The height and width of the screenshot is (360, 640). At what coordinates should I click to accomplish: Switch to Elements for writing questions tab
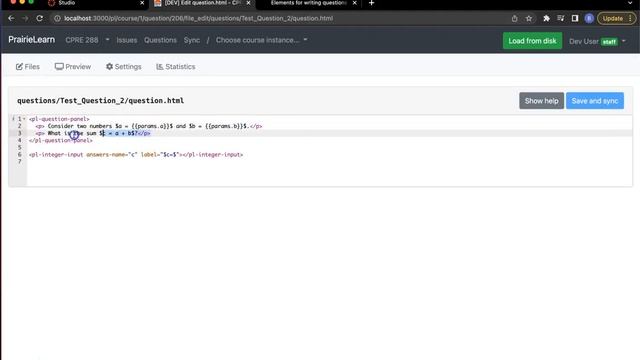pos(309,3)
